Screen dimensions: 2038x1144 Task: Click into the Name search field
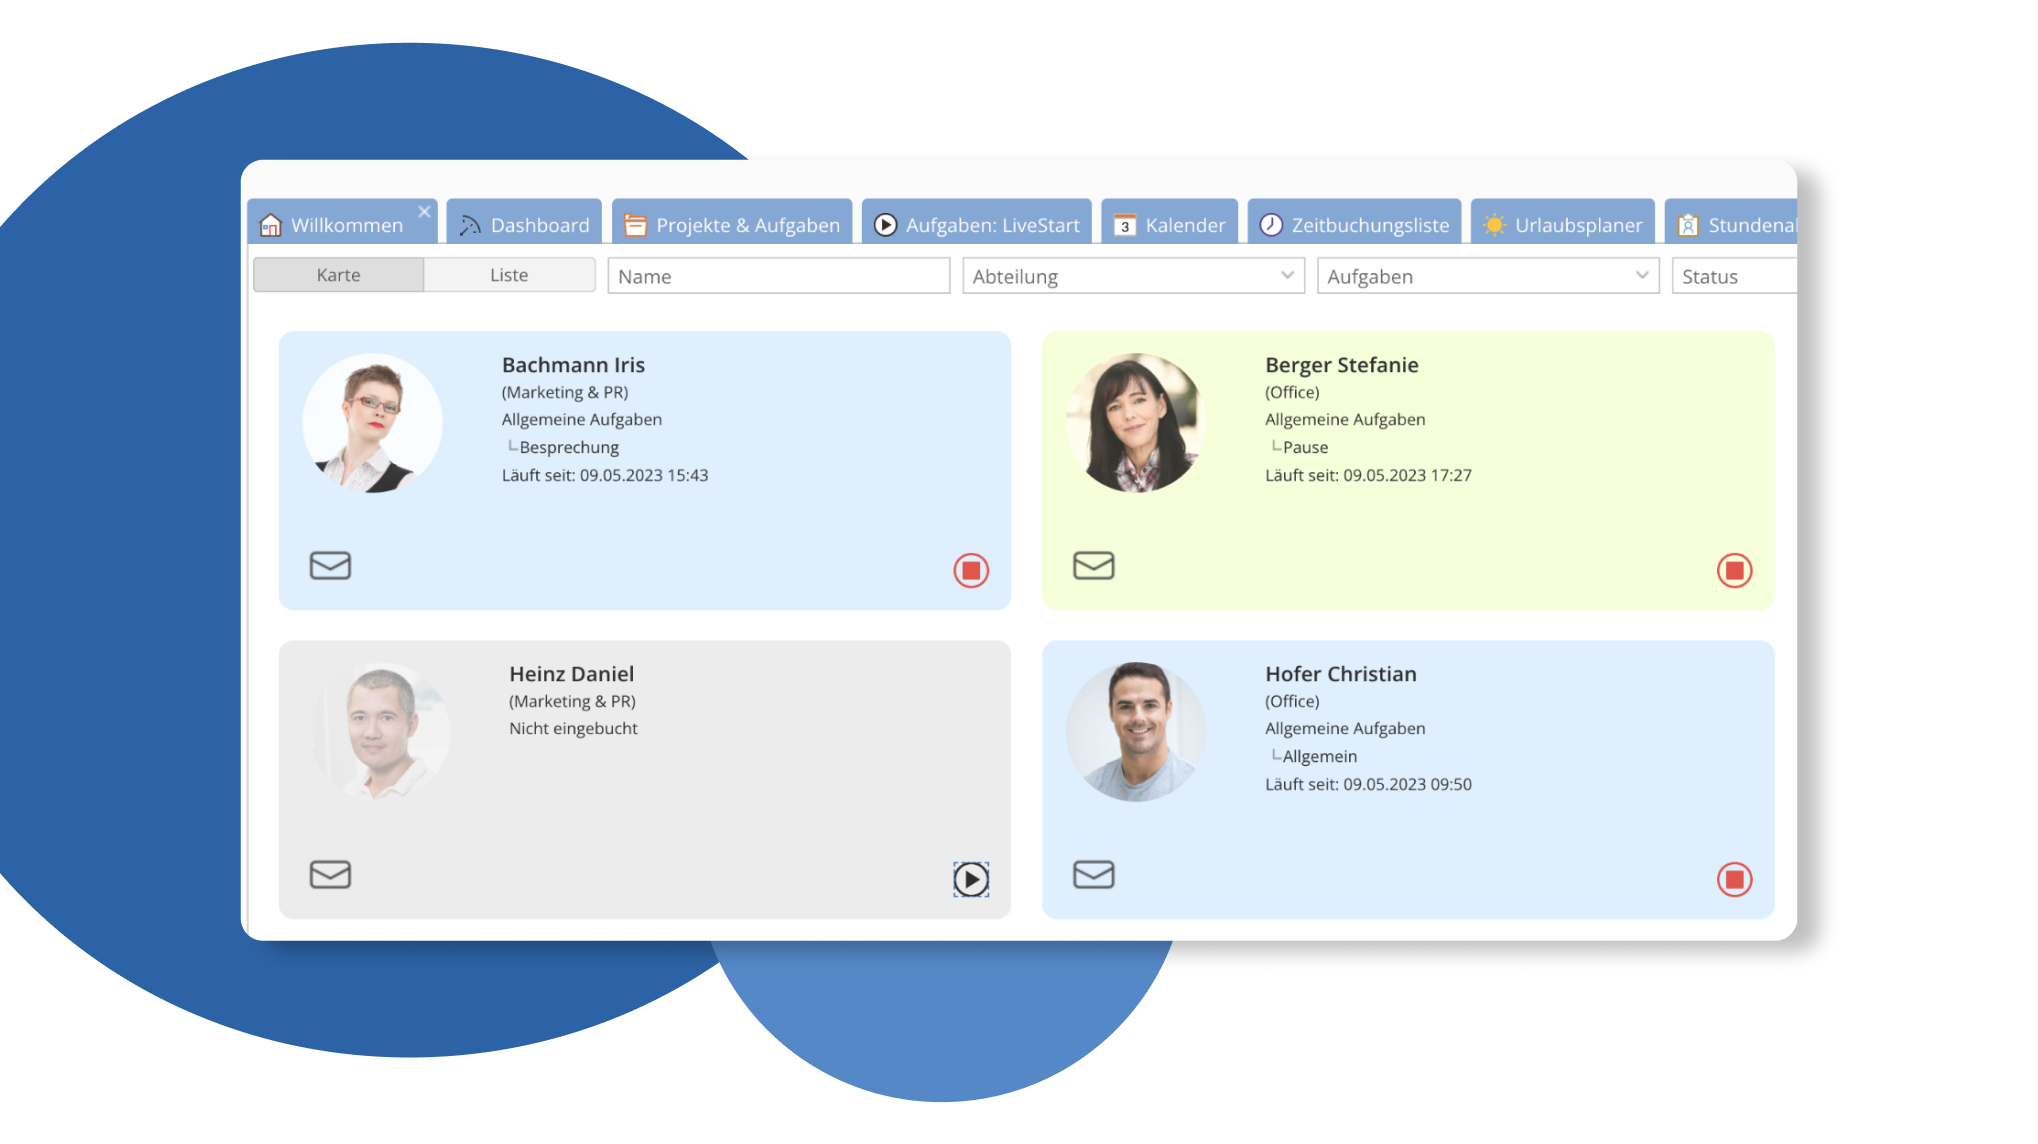pyautogui.click(x=778, y=276)
